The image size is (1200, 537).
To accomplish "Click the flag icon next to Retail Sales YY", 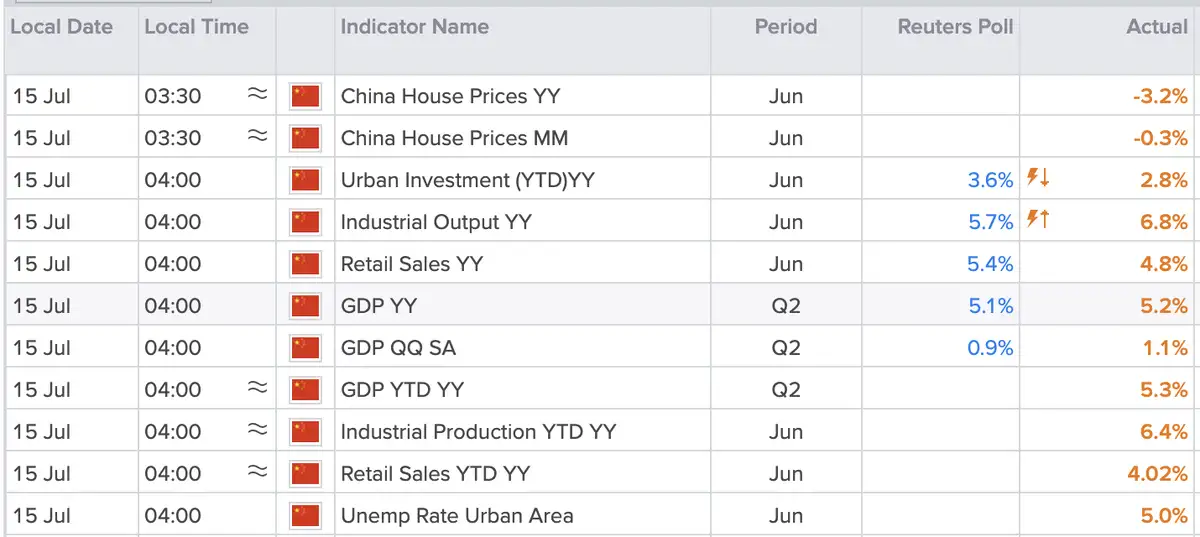I will pos(304,264).
